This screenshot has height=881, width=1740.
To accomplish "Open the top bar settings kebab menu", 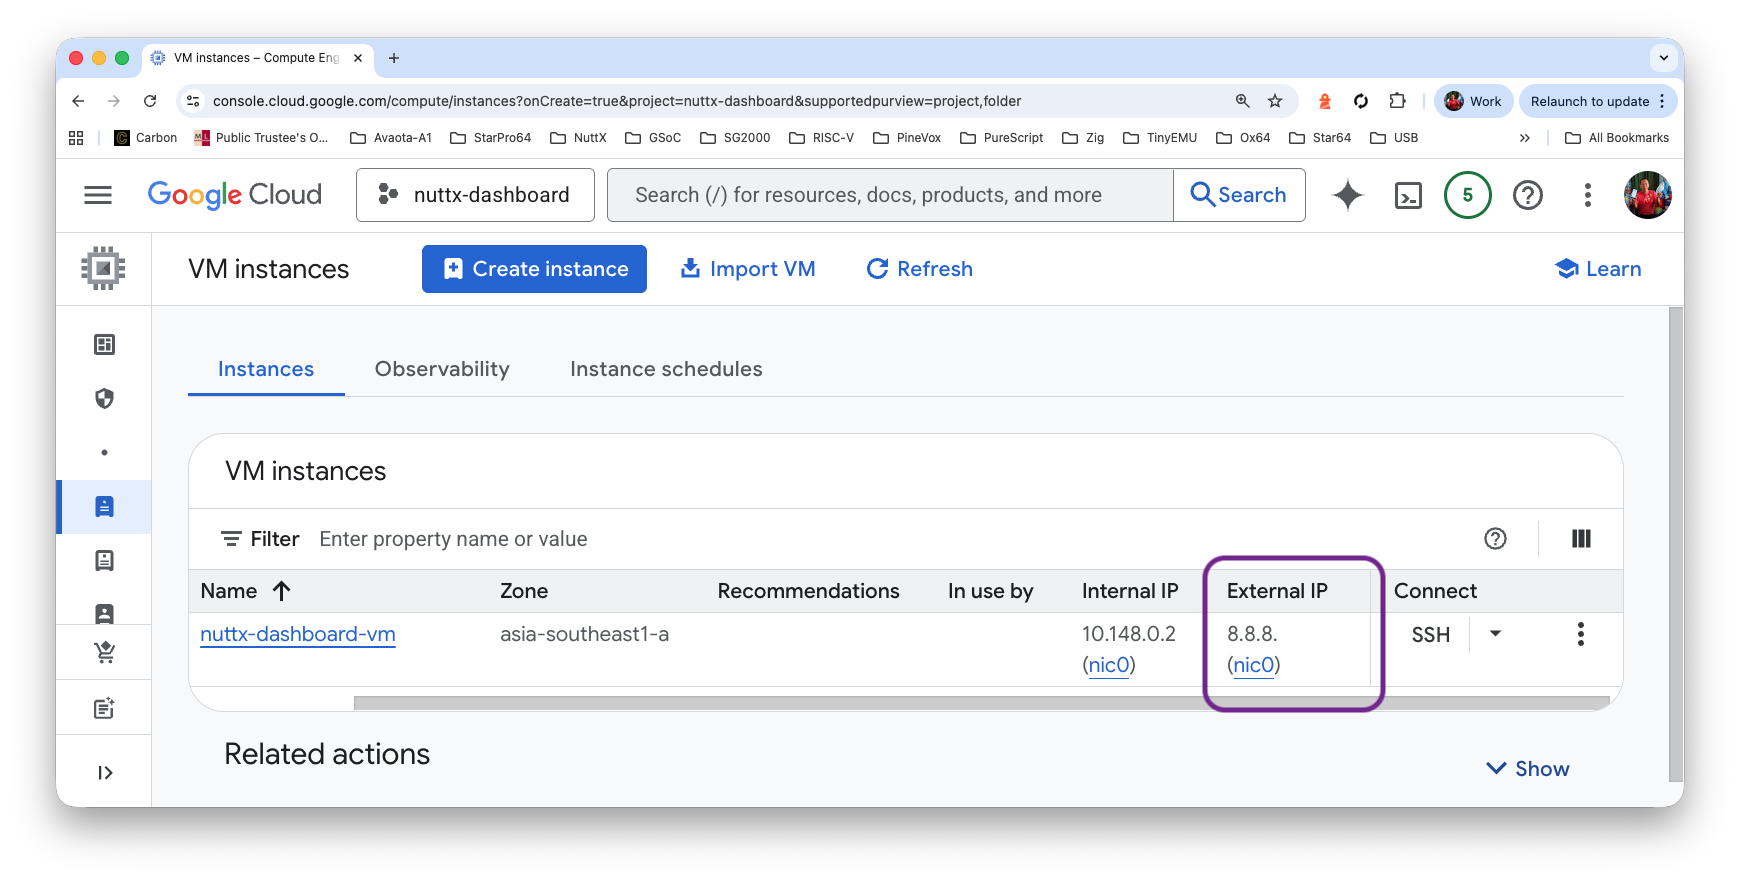I will point(1587,195).
